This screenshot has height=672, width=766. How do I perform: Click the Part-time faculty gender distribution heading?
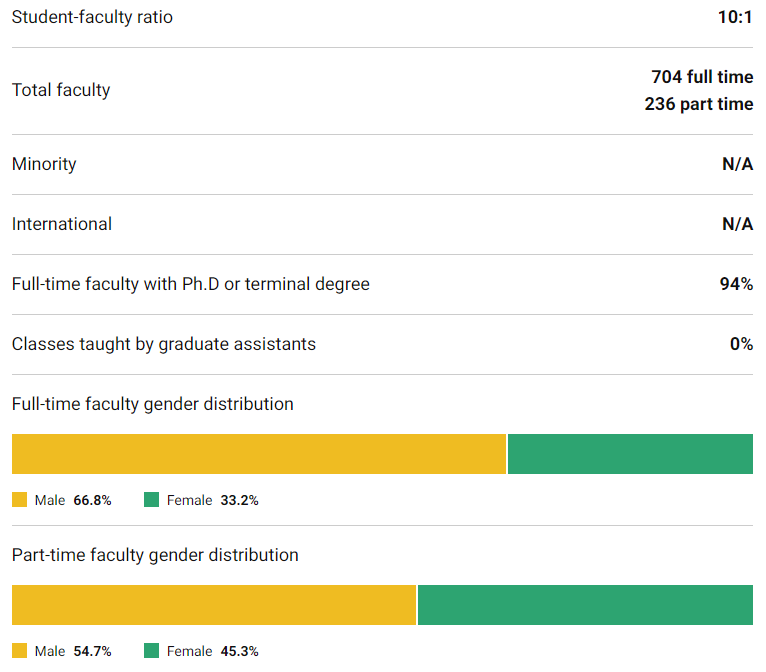pyautogui.click(x=155, y=555)
